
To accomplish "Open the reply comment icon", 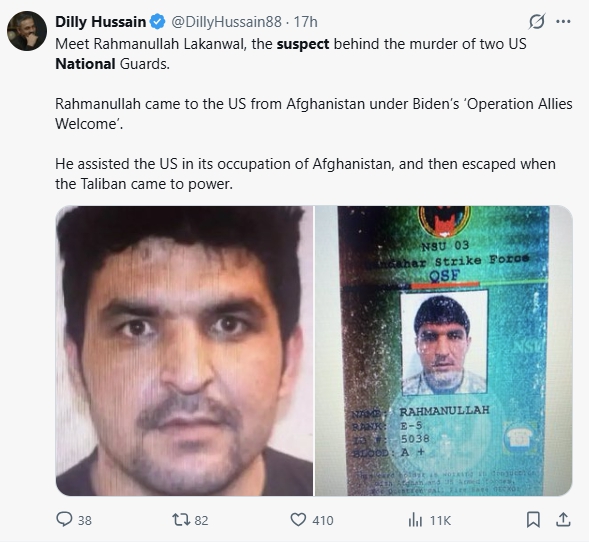I will [64, 519].
